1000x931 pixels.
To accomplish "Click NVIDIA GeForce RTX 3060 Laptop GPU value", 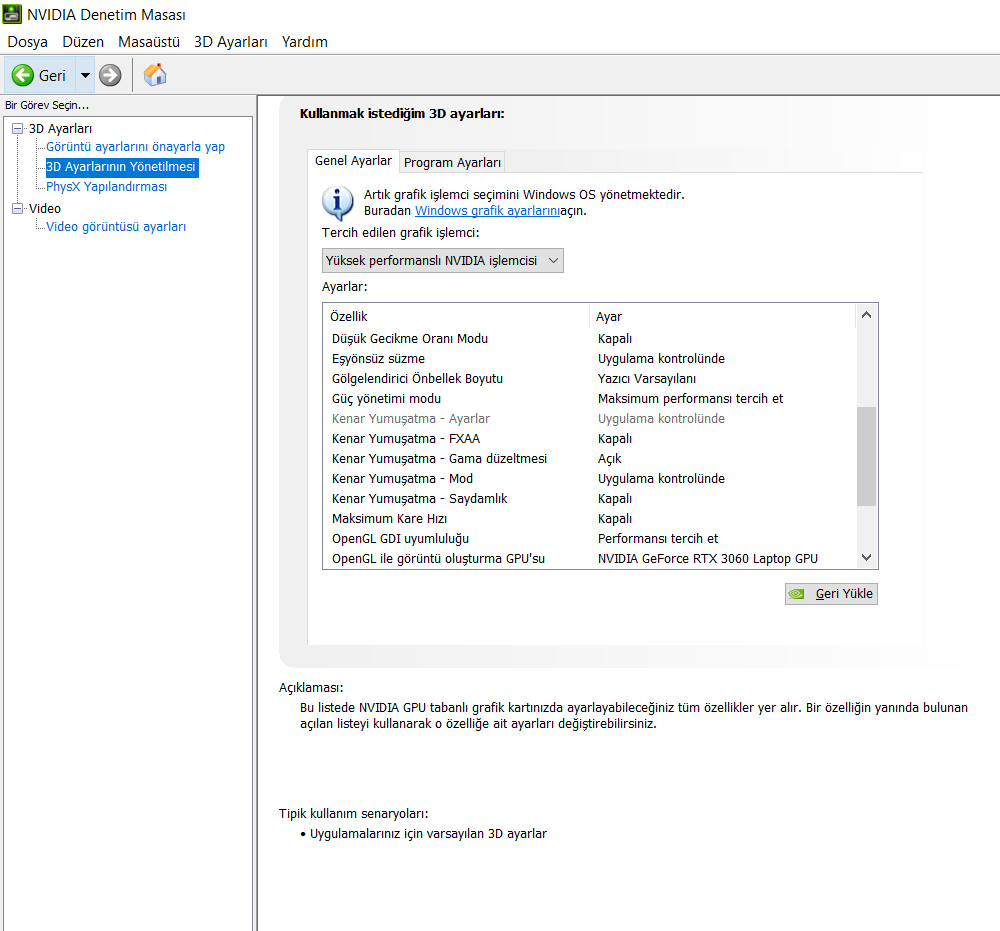I will (707, 559).
